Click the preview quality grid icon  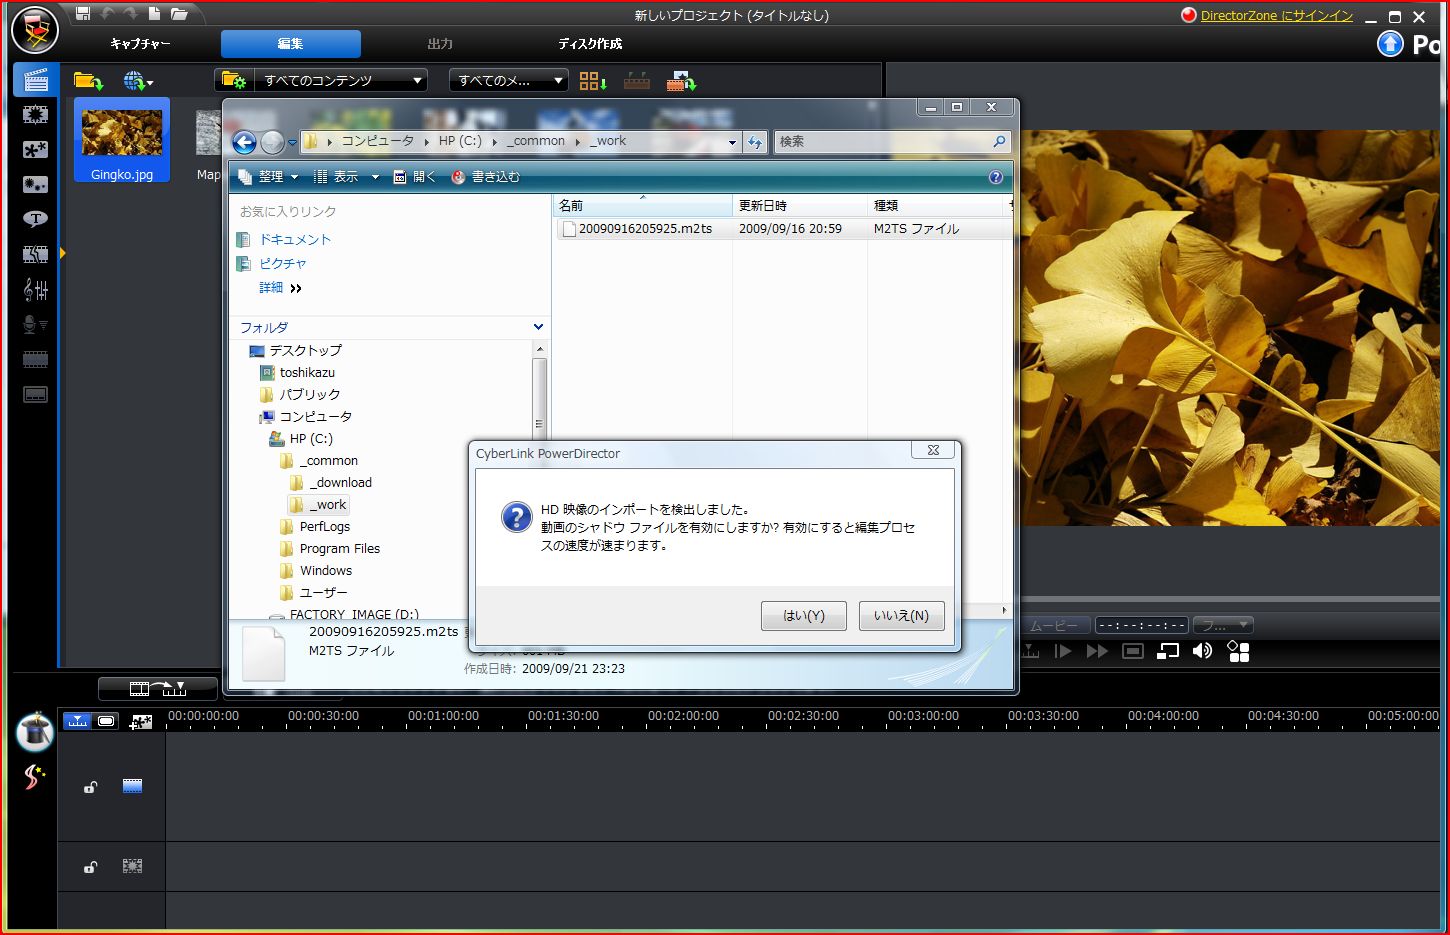click(x=1239, y=651)
